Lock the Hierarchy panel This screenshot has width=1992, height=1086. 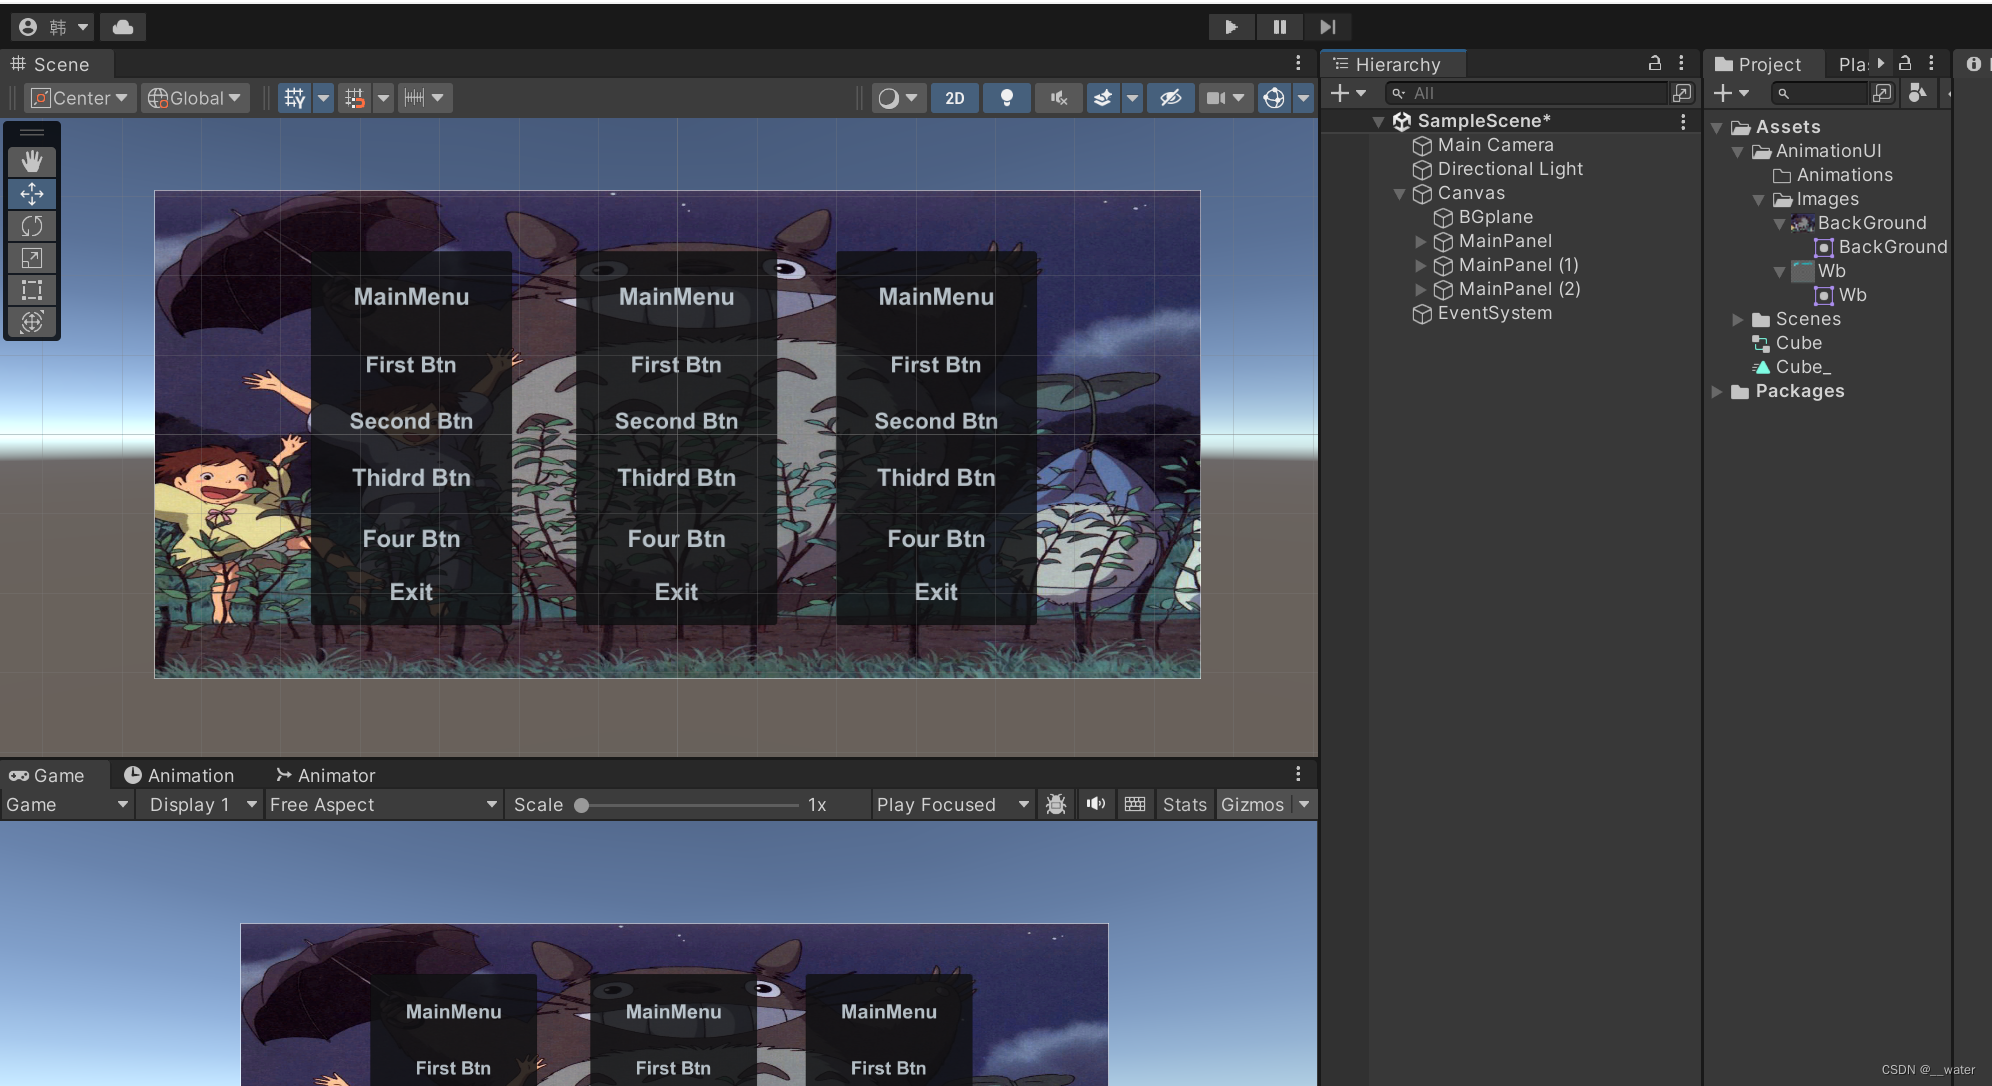point(1655,63)
